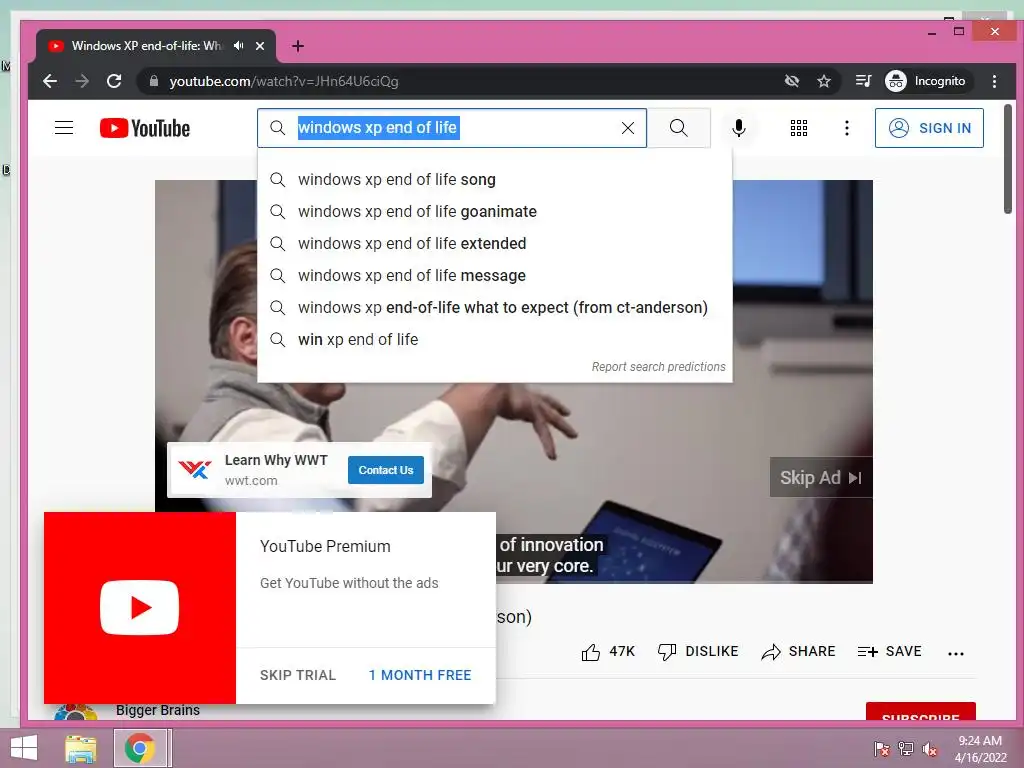1024x768 pixels.
Task: Click the page vertical scrollbar thumb
Action: 1008,159
